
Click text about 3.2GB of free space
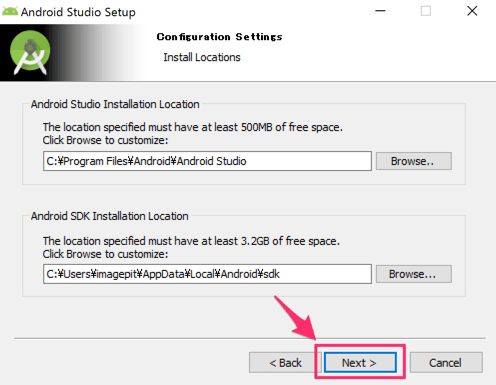191,241
